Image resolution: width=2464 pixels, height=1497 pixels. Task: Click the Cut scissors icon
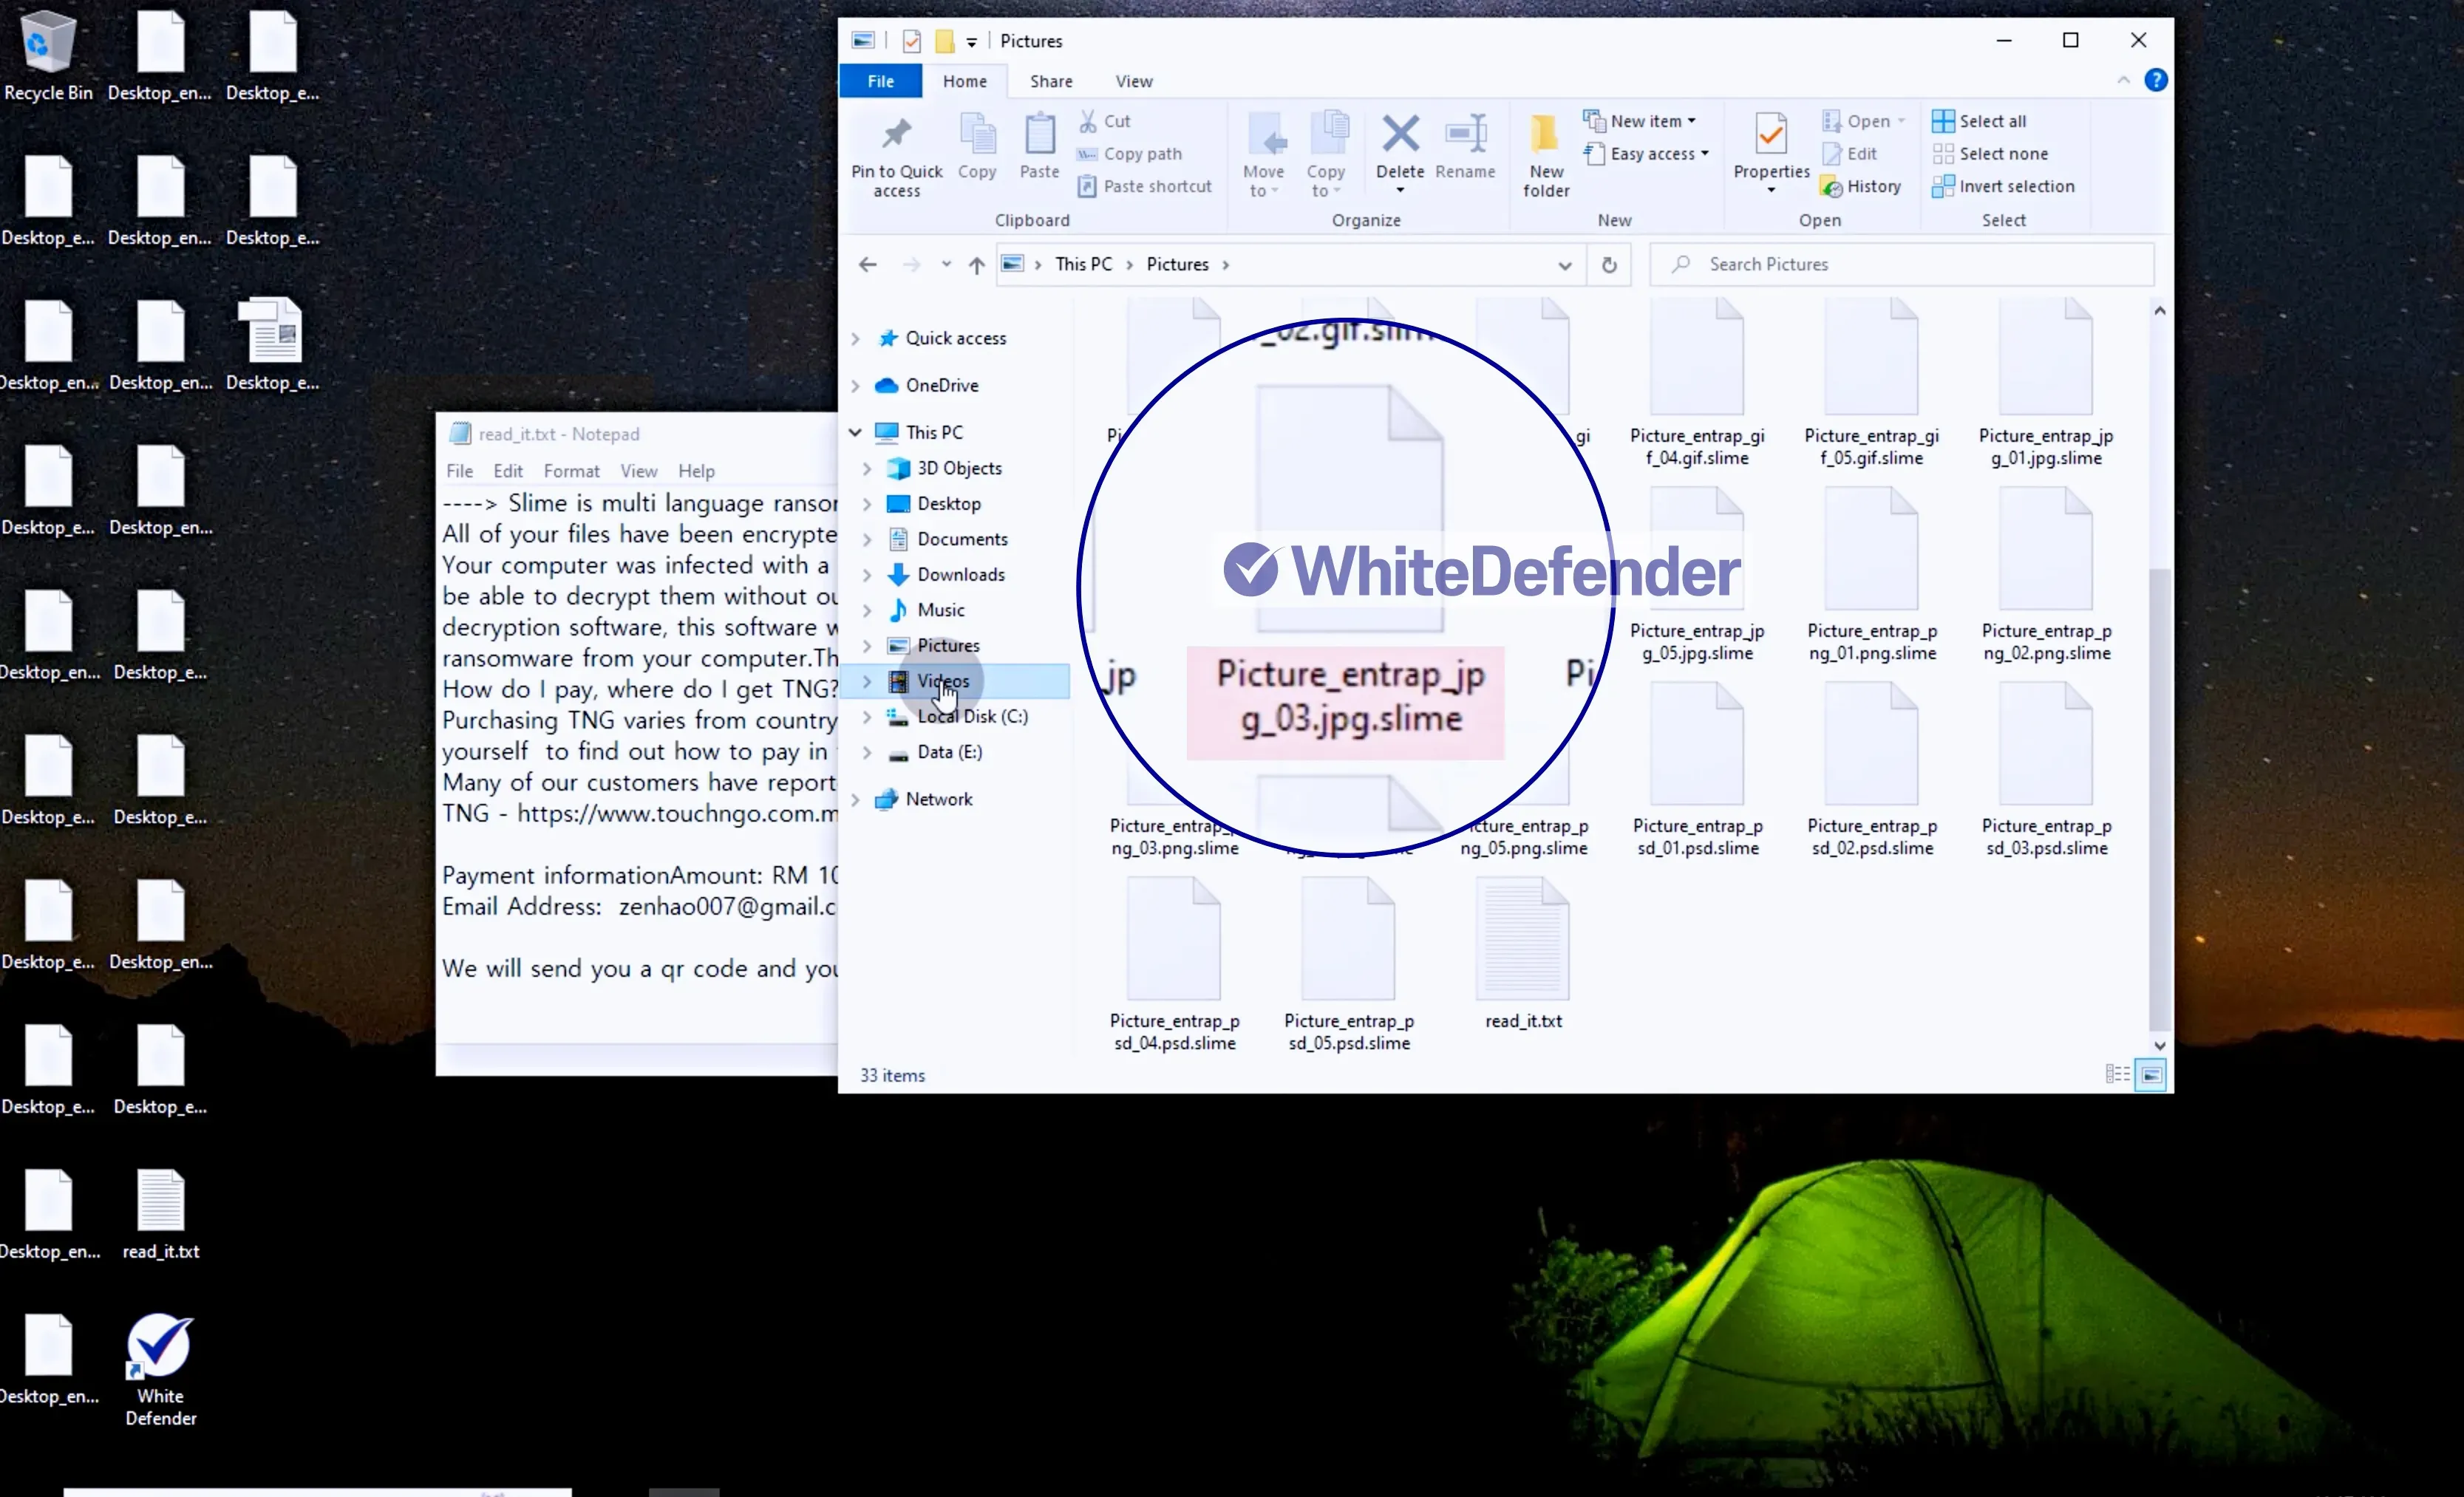[x=1088, y=121]
